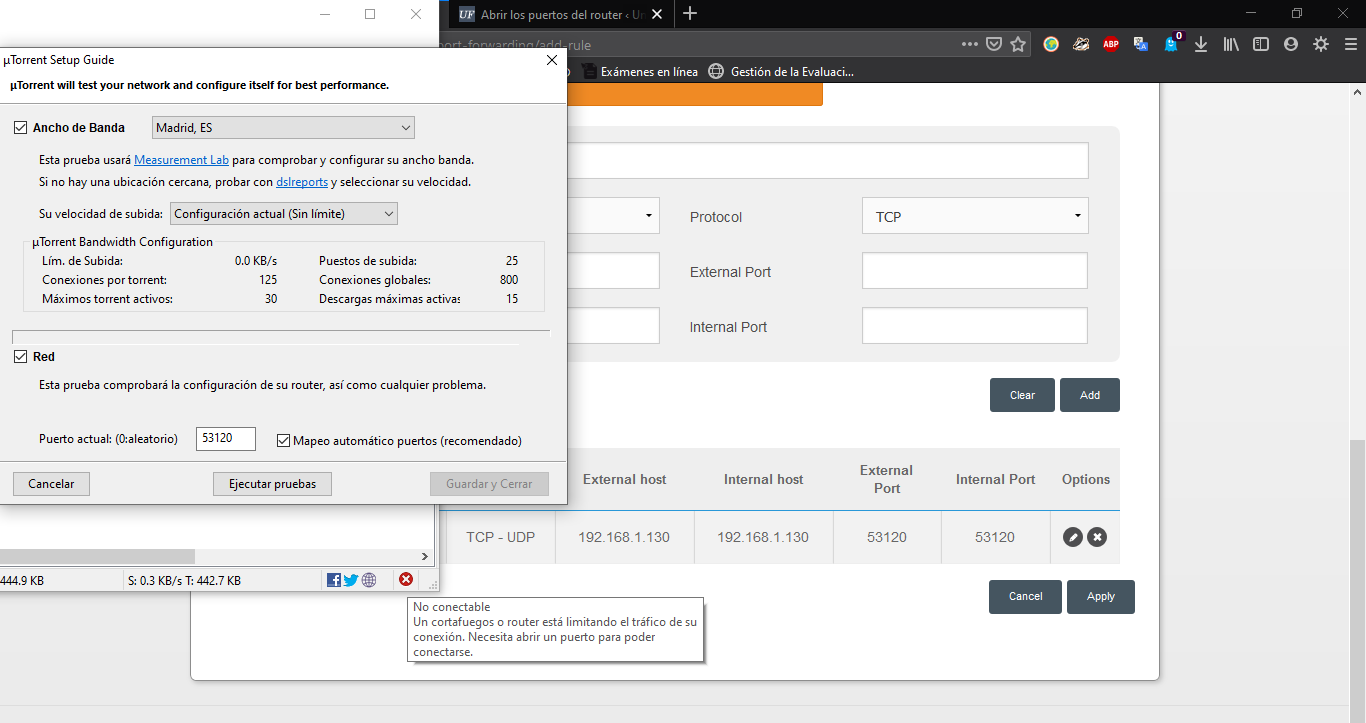Open the Protocol TCP dropdown
The image size is (1366, 723).
[x=975, y=216]
